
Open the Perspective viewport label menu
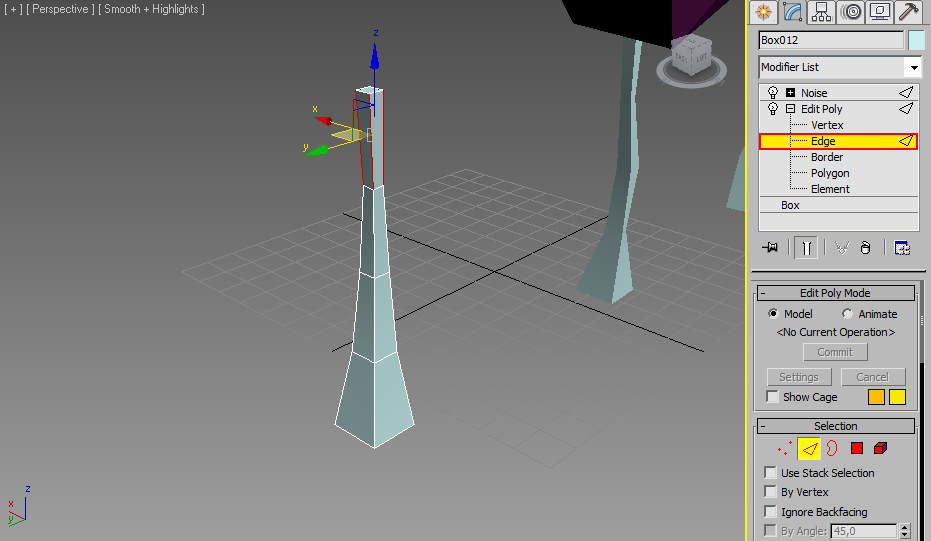click(60, 9)
